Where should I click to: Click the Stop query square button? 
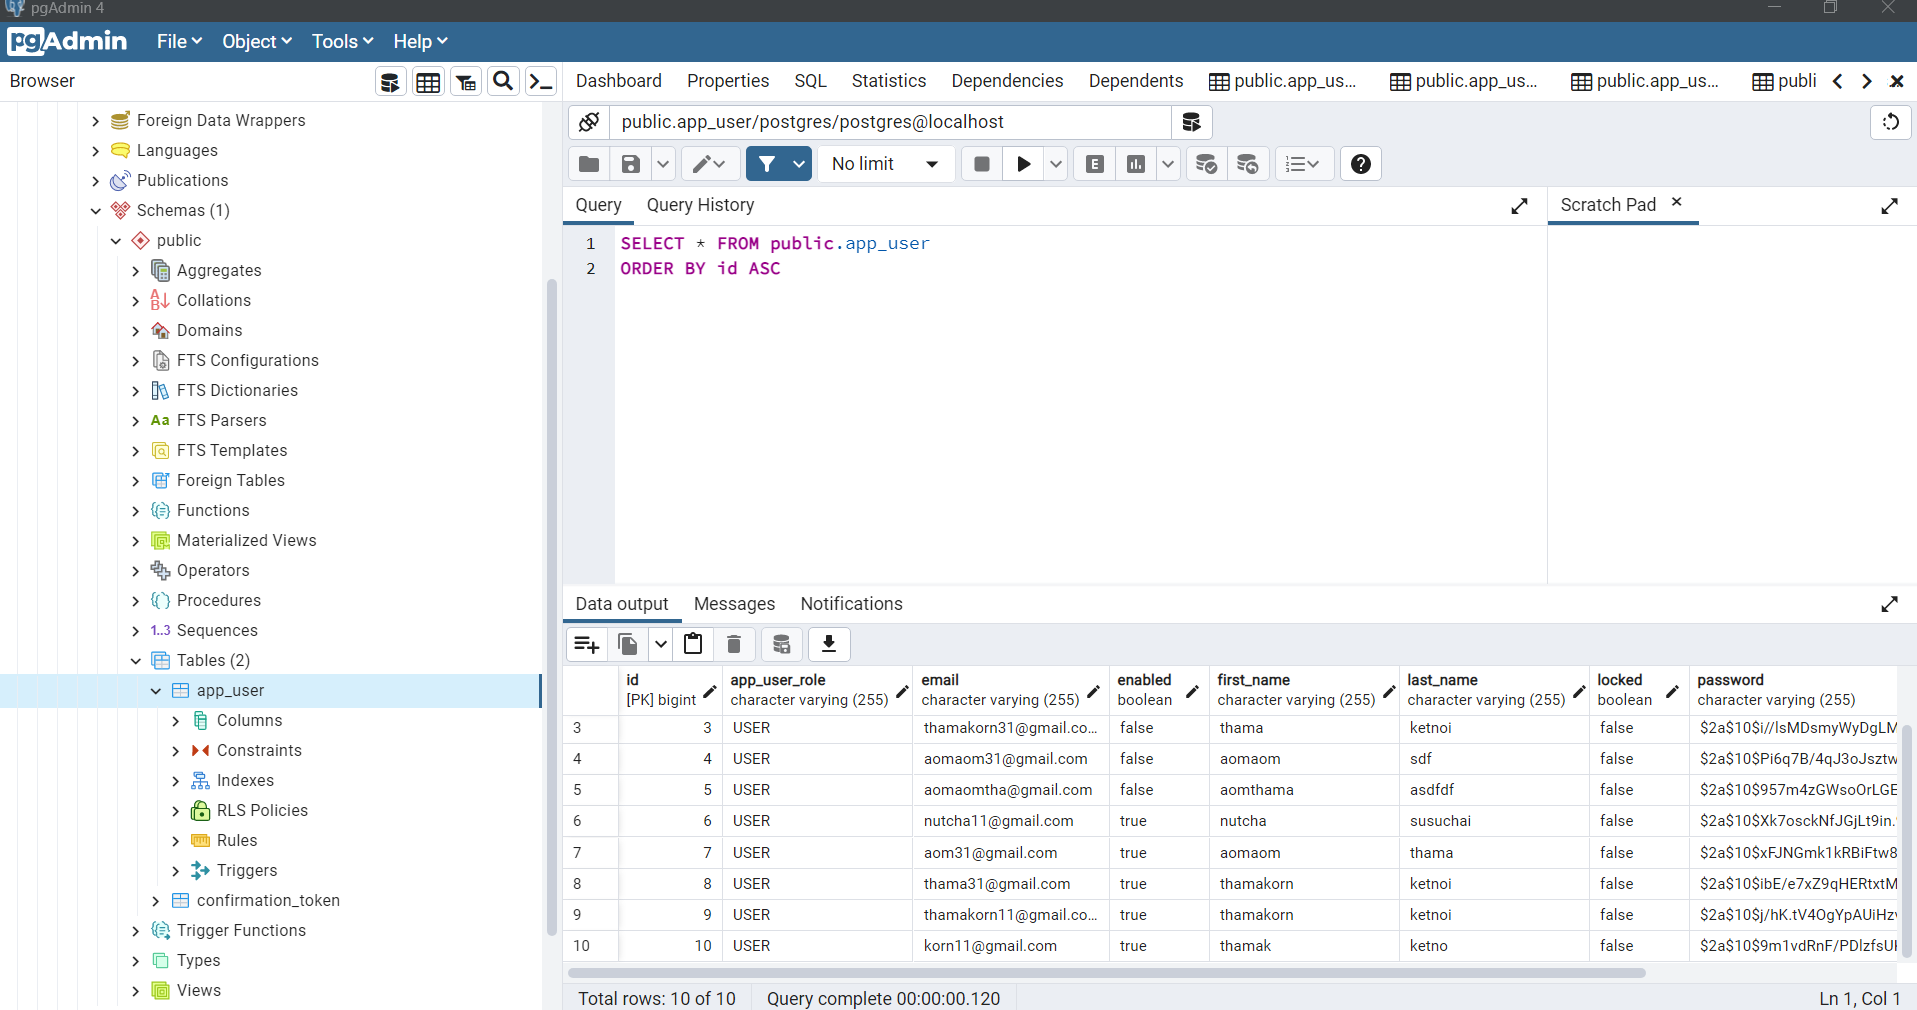click(x=982, y=164)
